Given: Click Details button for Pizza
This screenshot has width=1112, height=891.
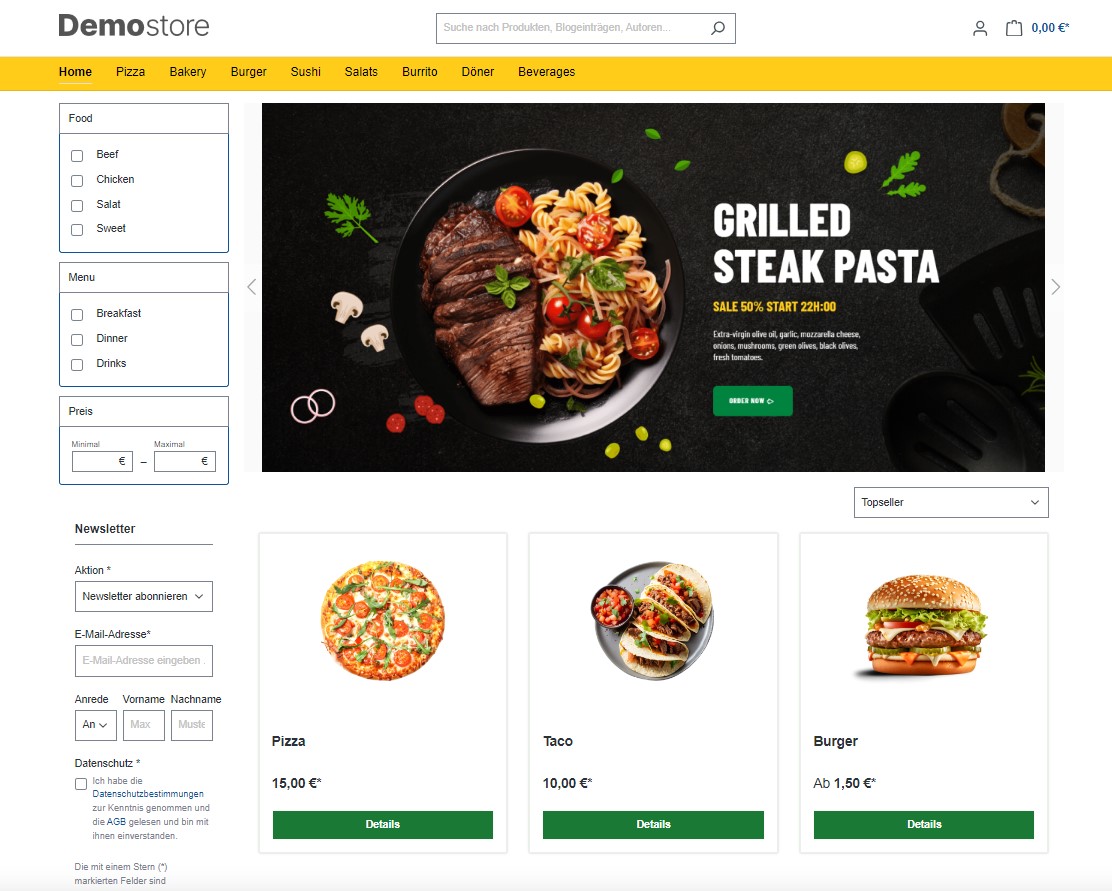Looking at the screenshot, I should coord(383,824).
